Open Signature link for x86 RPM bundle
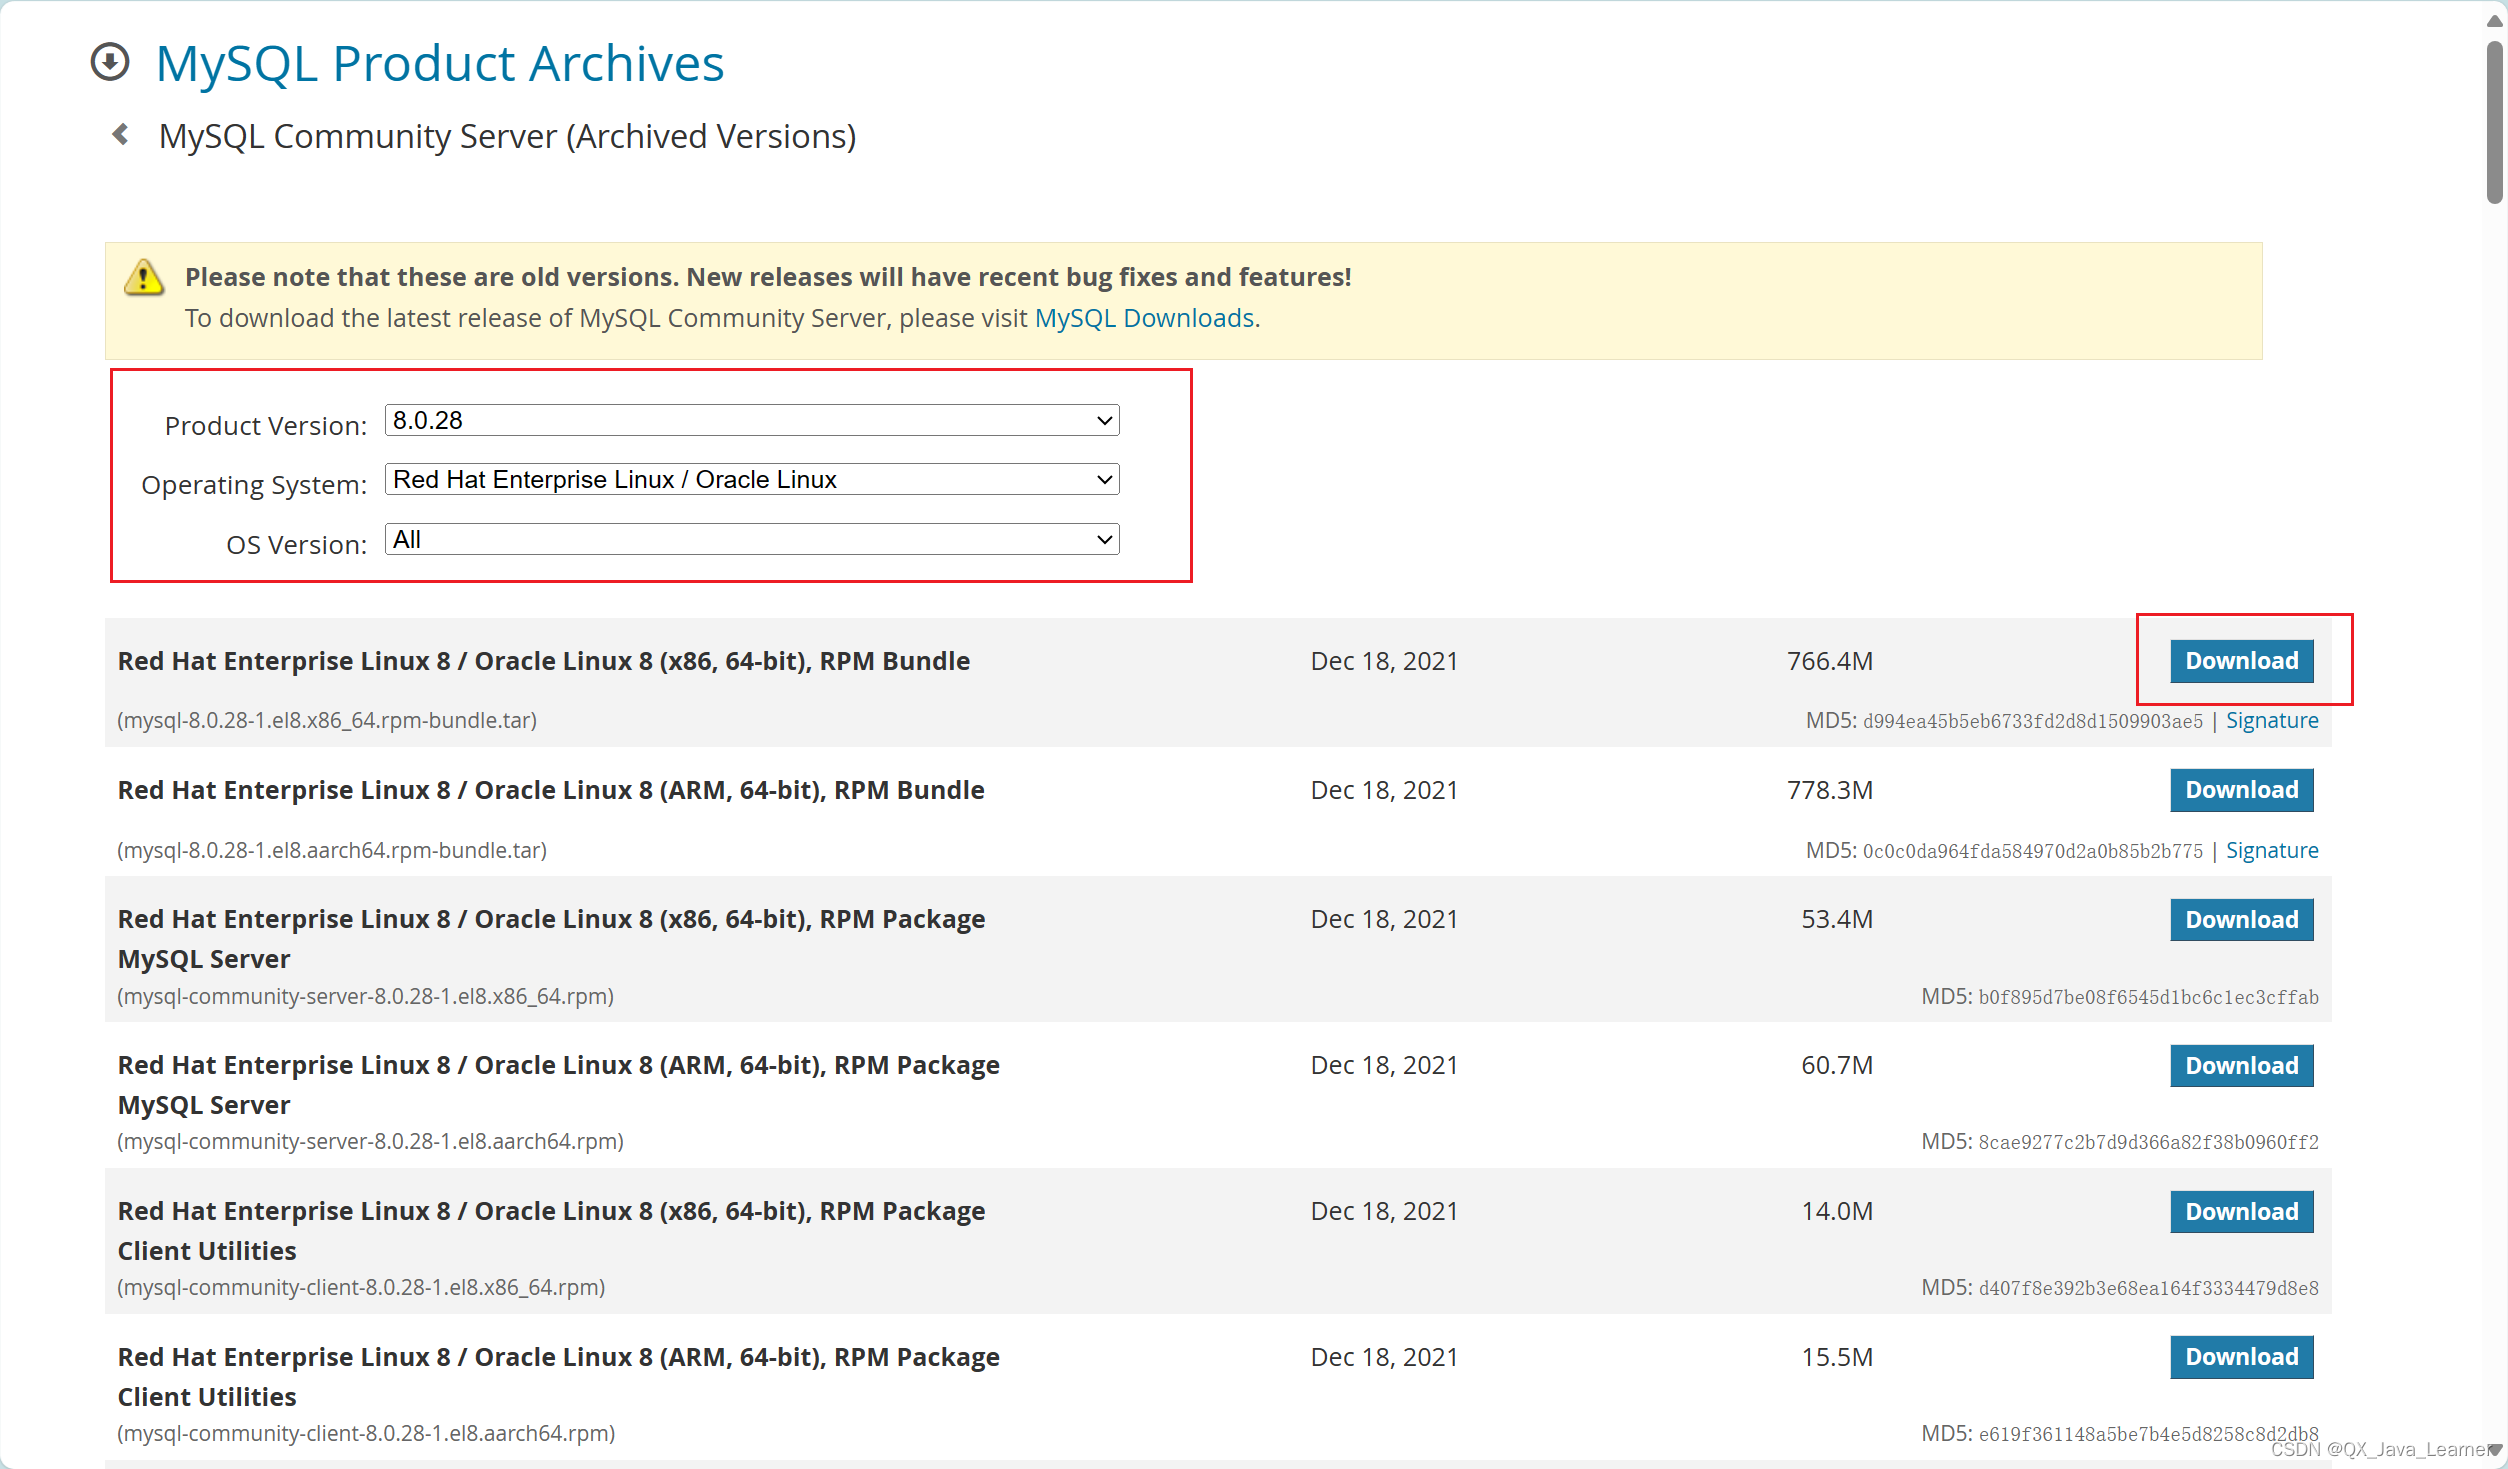Image resolution: width=2508 pixels, height=1469 pixels. point(2272,720)
